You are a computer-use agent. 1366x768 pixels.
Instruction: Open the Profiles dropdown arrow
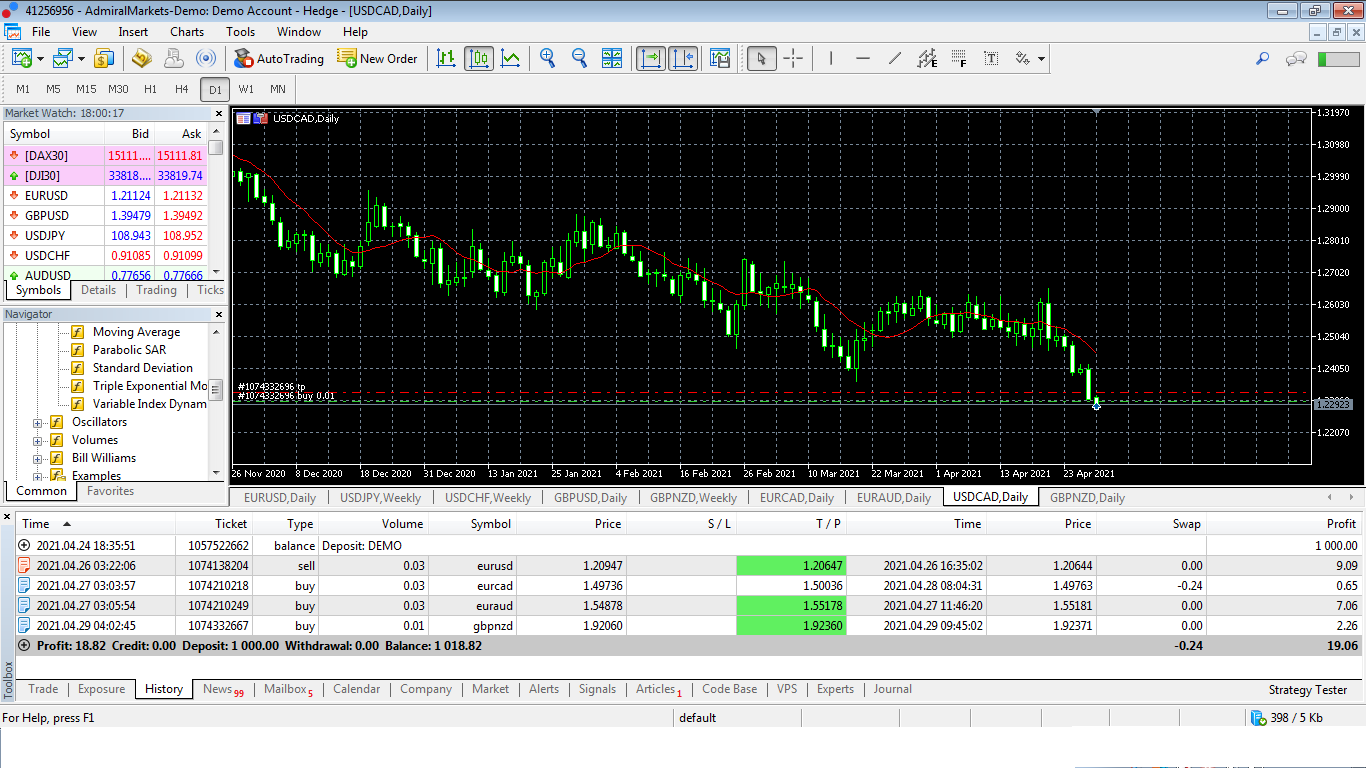tap(81, 59)
